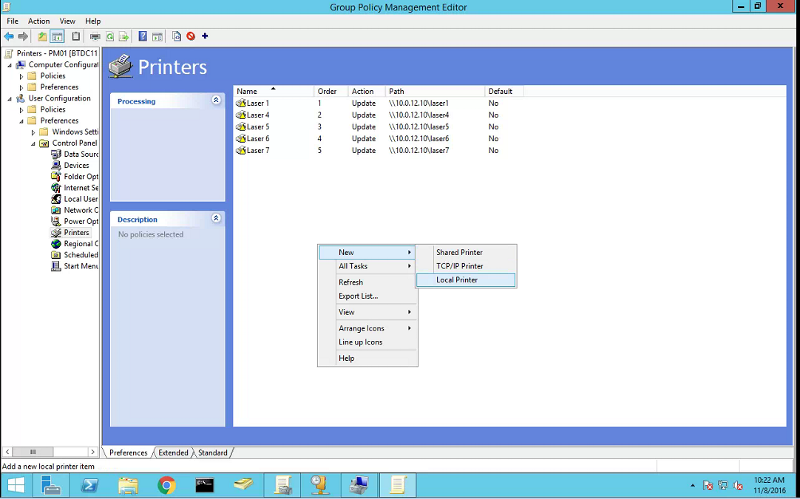Image resolution: width=800 pixels, height=499 pixels.
Task: Select Printers in the console tree
Action: pyautogui.click(x=77, y=233)
